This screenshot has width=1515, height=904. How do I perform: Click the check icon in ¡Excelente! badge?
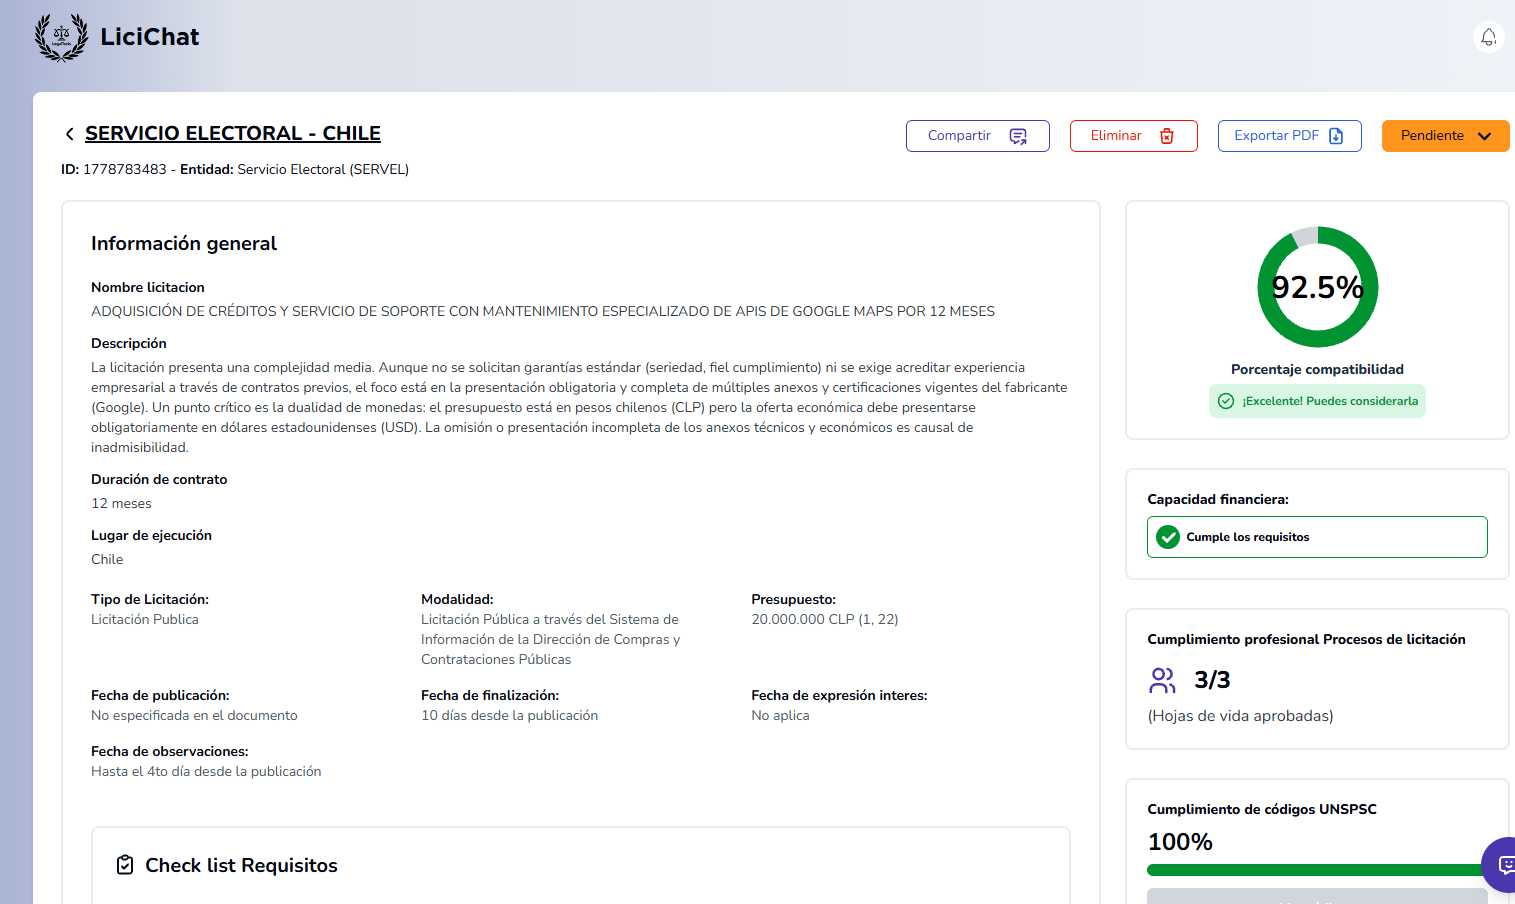pyautogui.click(x=1226, y=401)
